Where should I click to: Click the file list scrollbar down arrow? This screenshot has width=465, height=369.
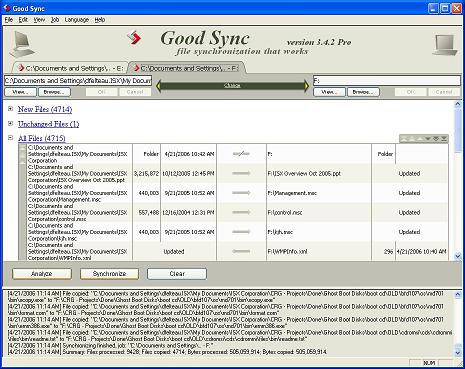coord(458,256)
